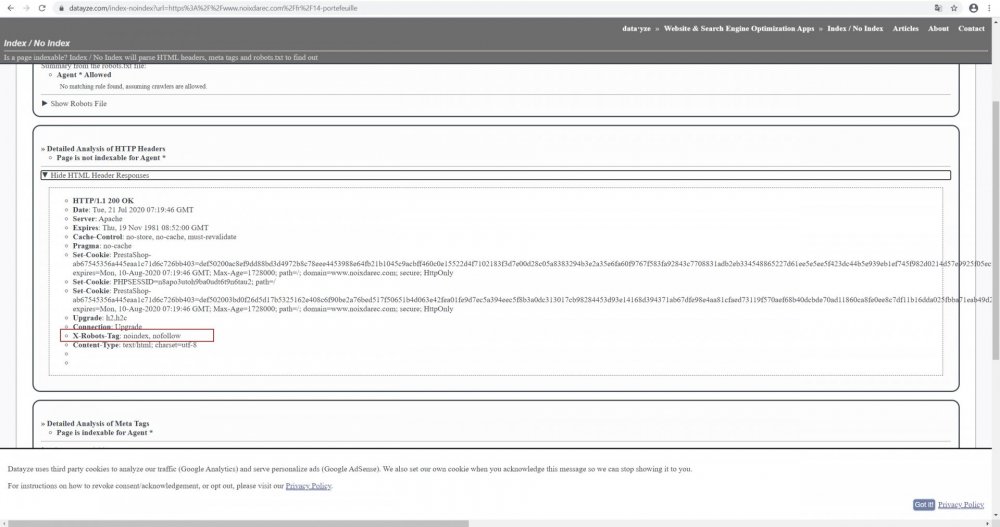Image resolution: width=1000 pixels, height=527 pixels.
Task: Click the Server: Apache header line
Action: [97, 219]
